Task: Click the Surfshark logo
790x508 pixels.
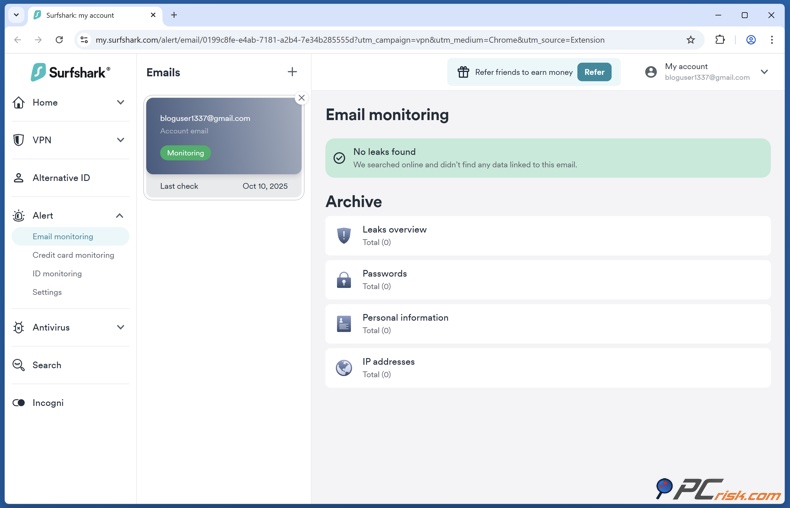Action: pos(70,72)
